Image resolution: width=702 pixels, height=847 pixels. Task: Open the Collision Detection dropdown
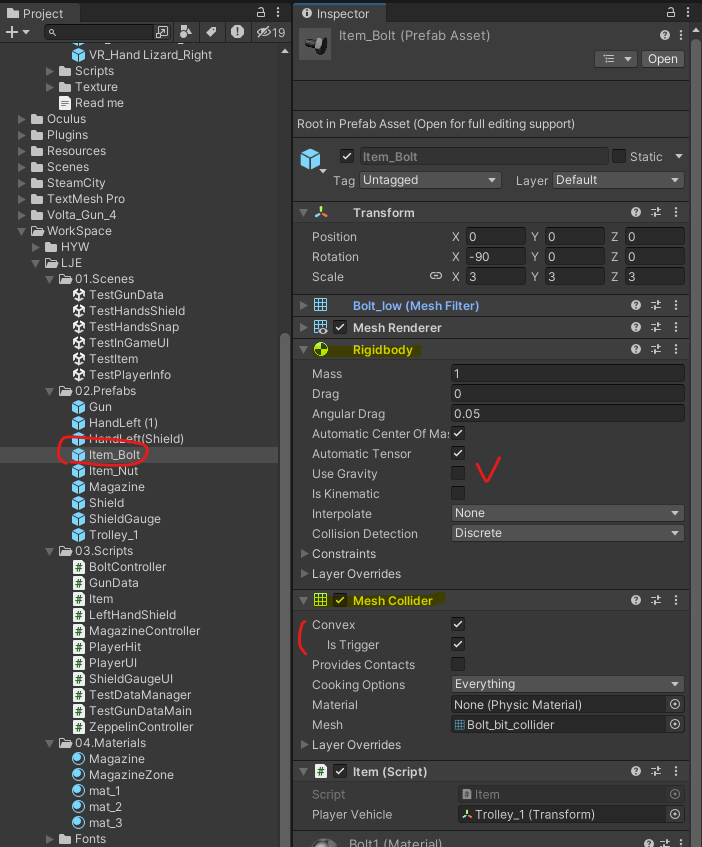click(x=568, y=533)
